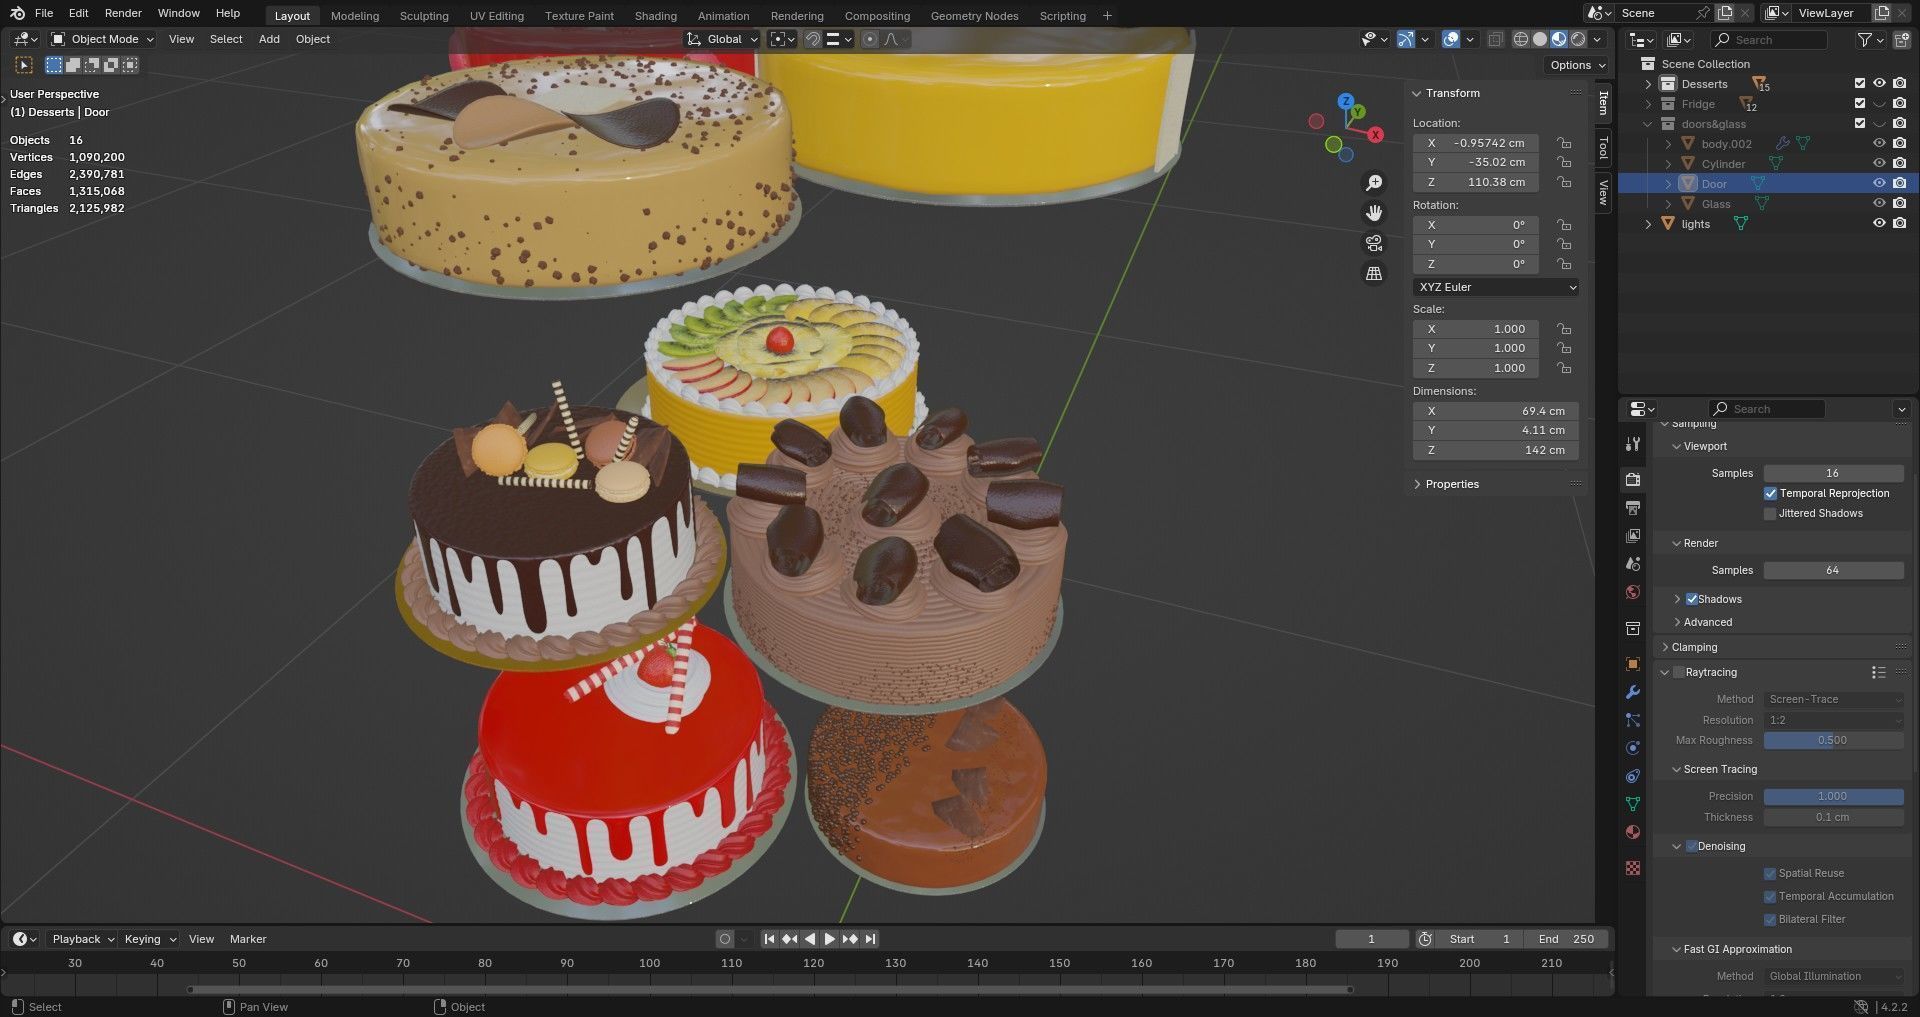
Task: Expand the Desserts collection
Action: (1648, 84)
